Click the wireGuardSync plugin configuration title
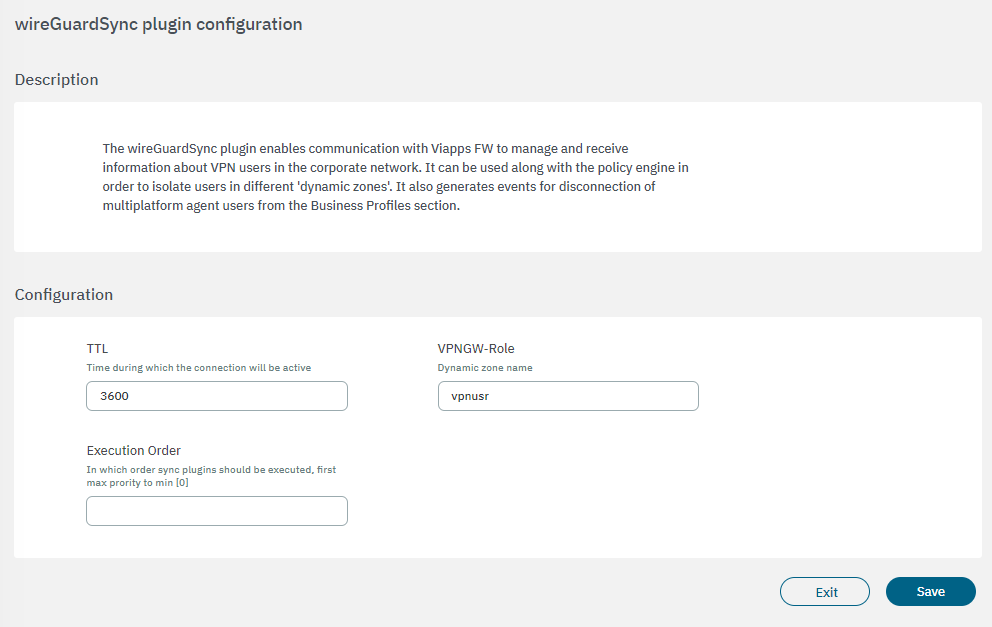This screenshot has height=627, width=992. [158, 24]
